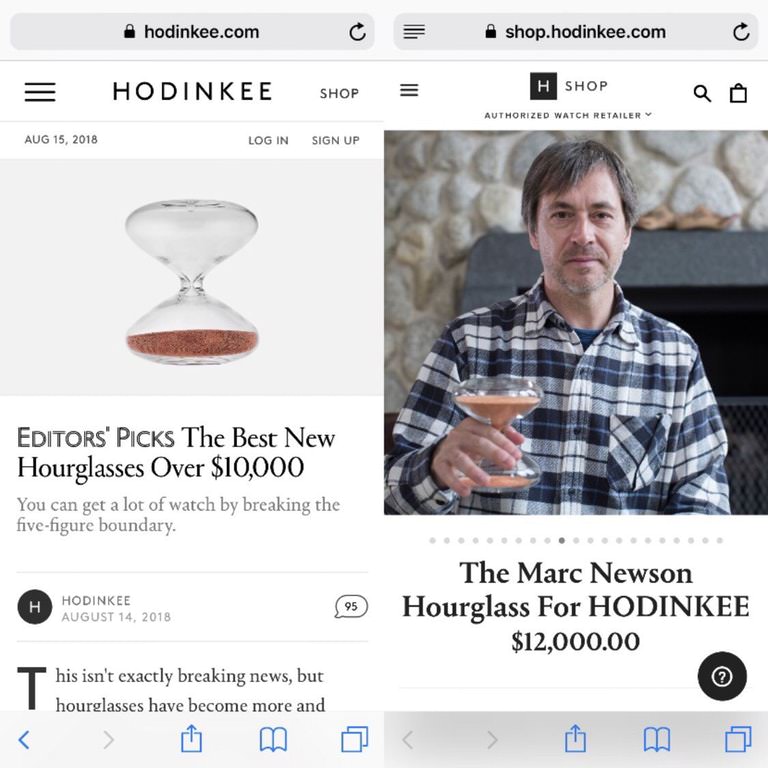This screenshot has width=768, height=768.
Task: View the 95 comments bubble
Action: 351,607
